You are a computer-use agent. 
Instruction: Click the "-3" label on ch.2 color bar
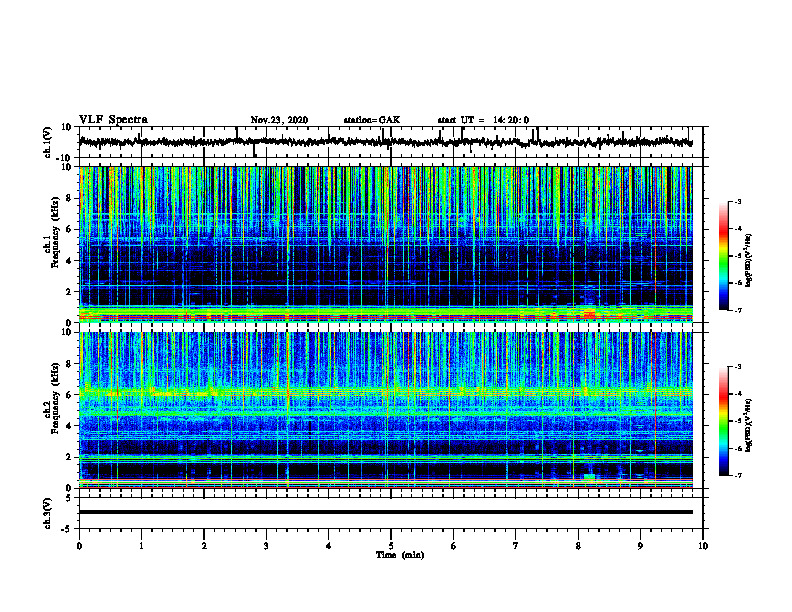tap(737, 367)
